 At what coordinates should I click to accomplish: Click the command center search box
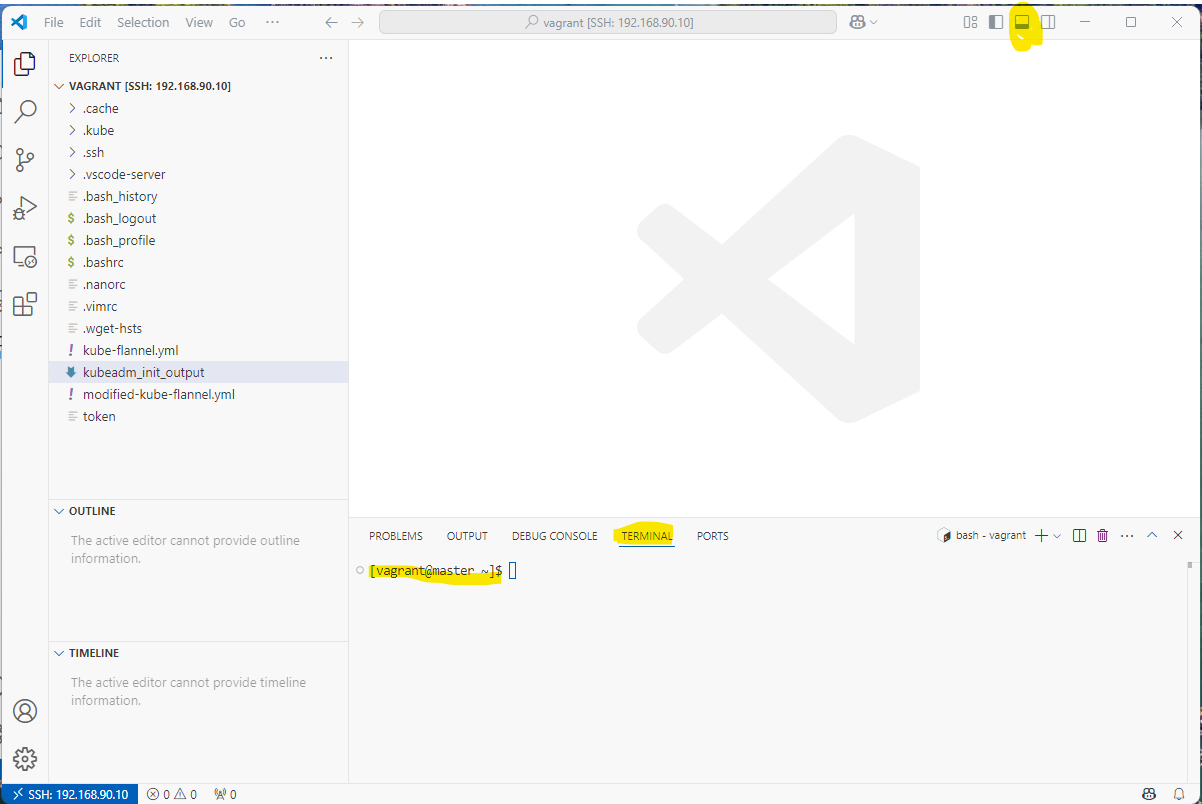(608, 22)
